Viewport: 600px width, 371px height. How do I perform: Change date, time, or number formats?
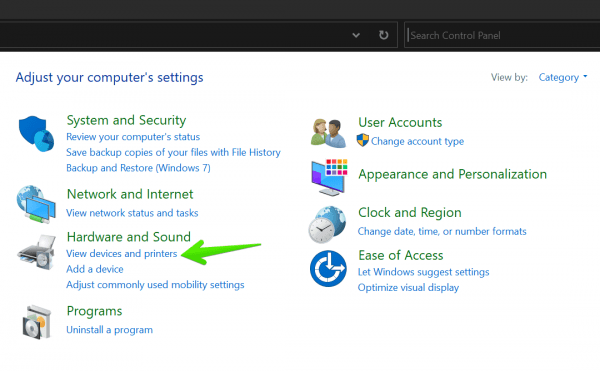tap(442, 231)
